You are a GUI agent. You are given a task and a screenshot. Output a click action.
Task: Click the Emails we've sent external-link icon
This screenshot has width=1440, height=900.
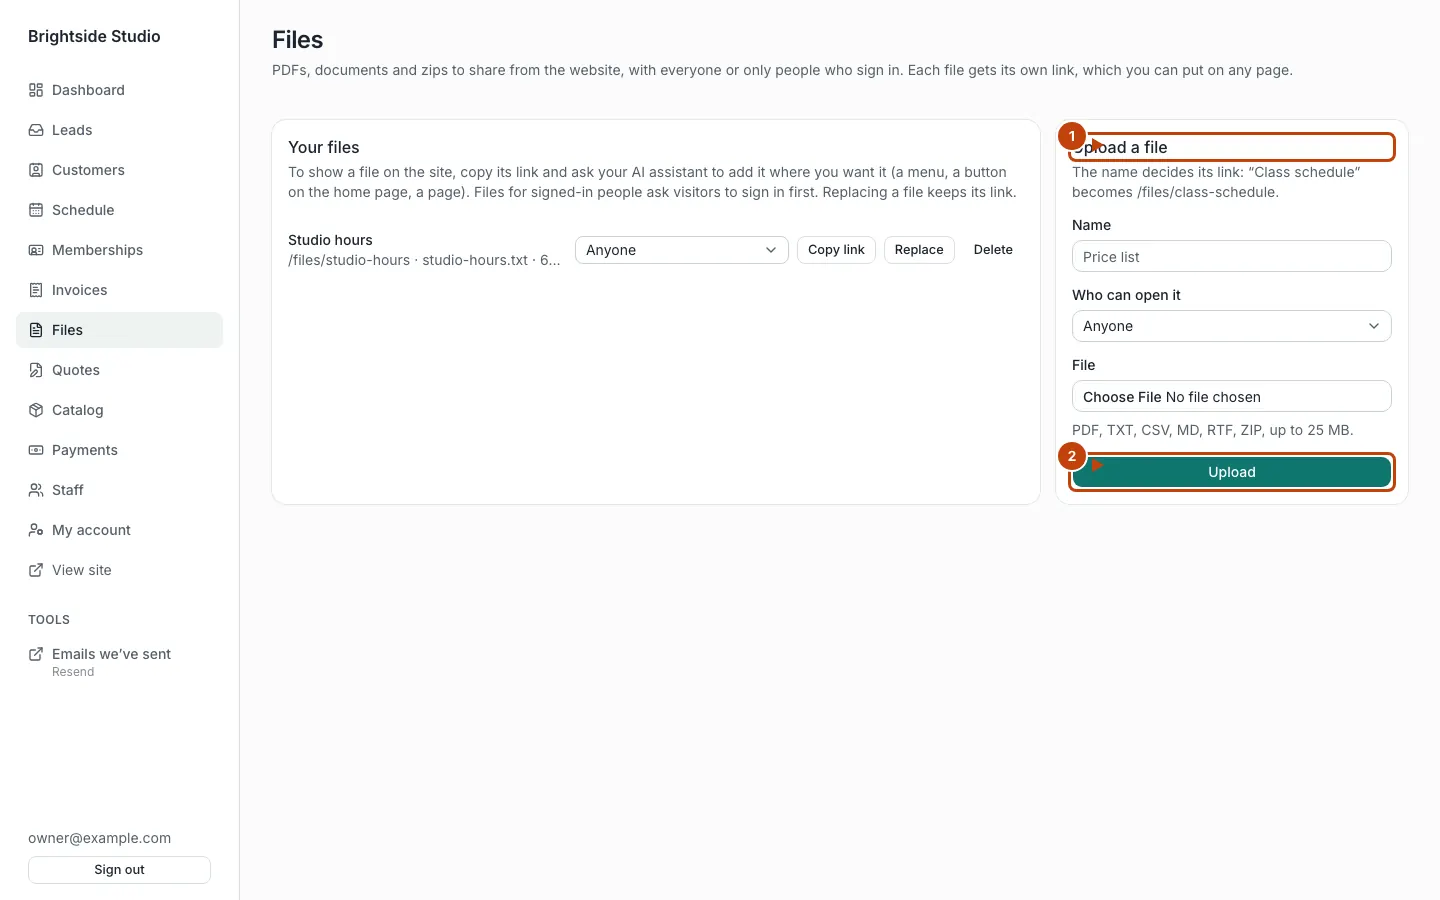tap(36, 654)
